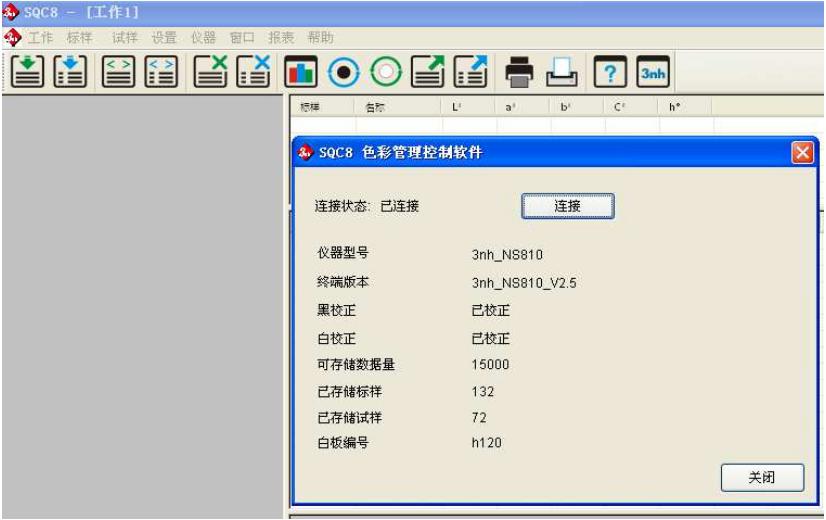Click the 黑校正 label
The image size is (826, 520).
click(x=336, y=310)
